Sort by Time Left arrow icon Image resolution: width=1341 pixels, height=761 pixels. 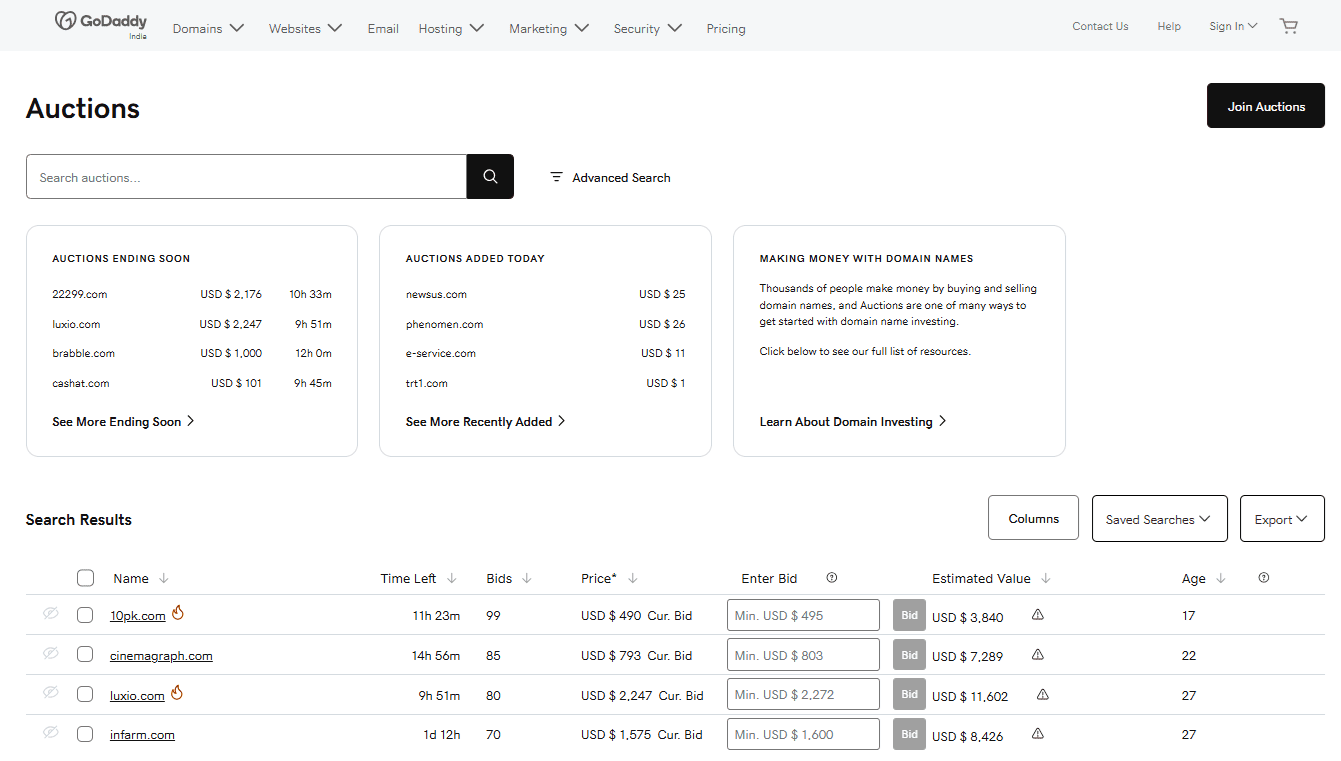pyautogui.click(x=452, y=578)
